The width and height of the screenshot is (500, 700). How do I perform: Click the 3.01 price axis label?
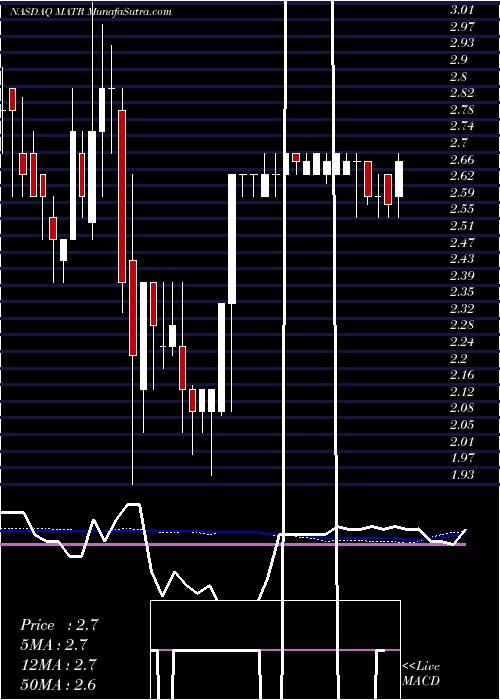coord(462,10)
